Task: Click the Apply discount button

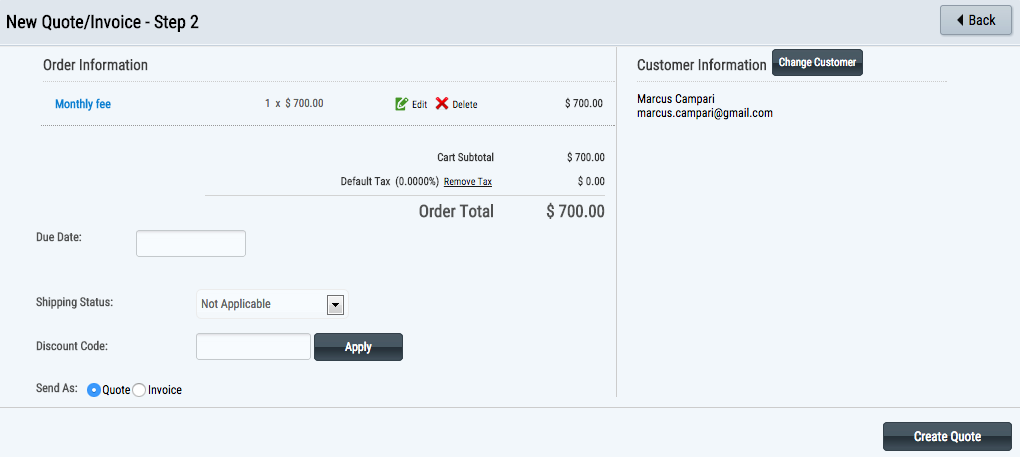Action: 358,346
